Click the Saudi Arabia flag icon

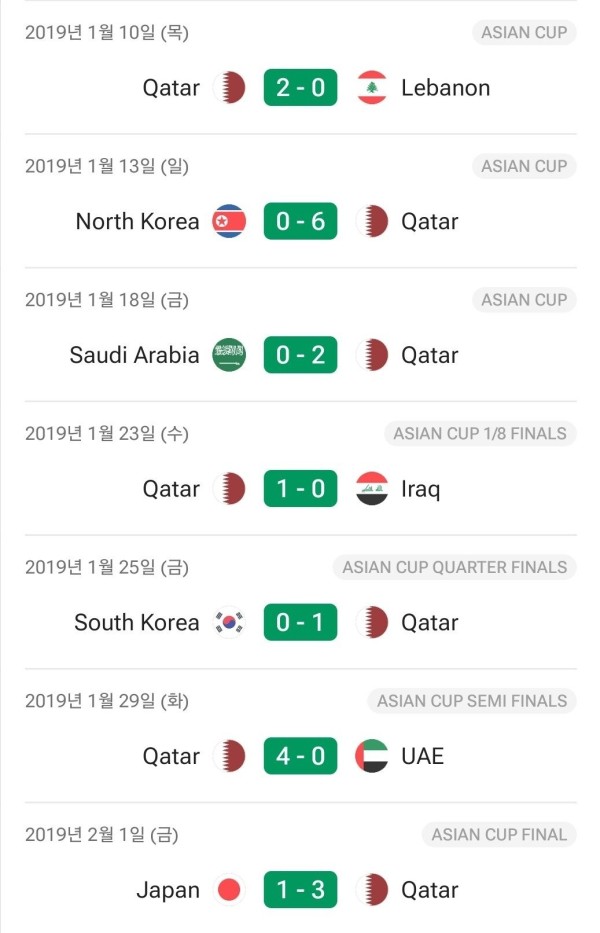(229, 355)
